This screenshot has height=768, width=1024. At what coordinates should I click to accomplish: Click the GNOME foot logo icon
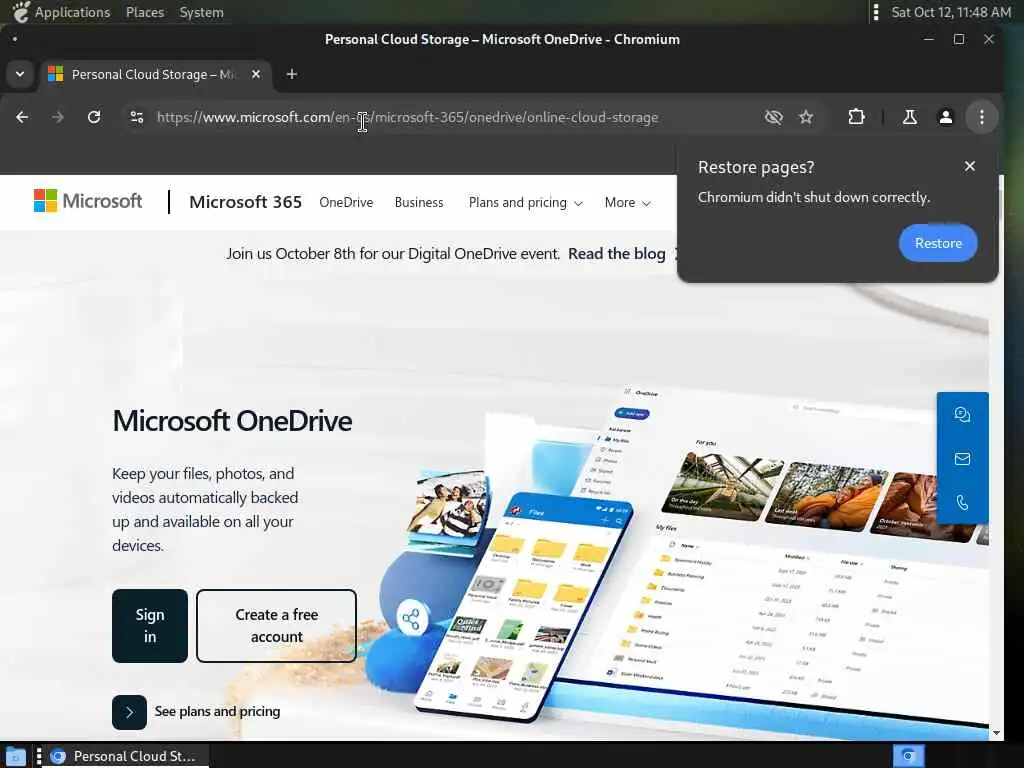point(20,12)
